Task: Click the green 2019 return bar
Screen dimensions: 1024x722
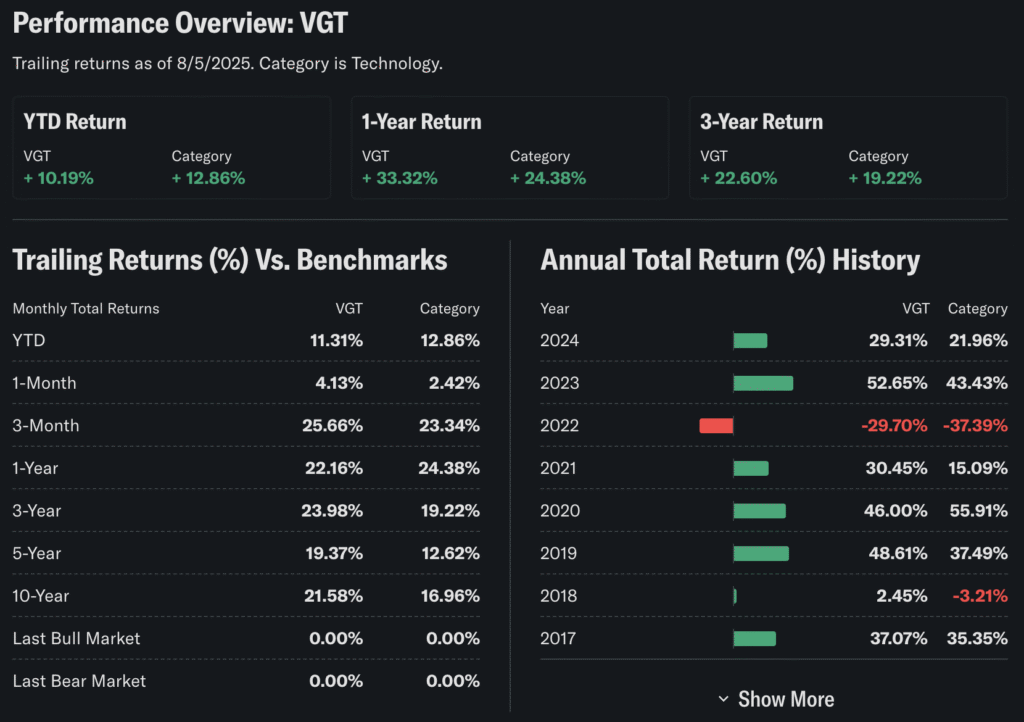Action: pos(761,554)
